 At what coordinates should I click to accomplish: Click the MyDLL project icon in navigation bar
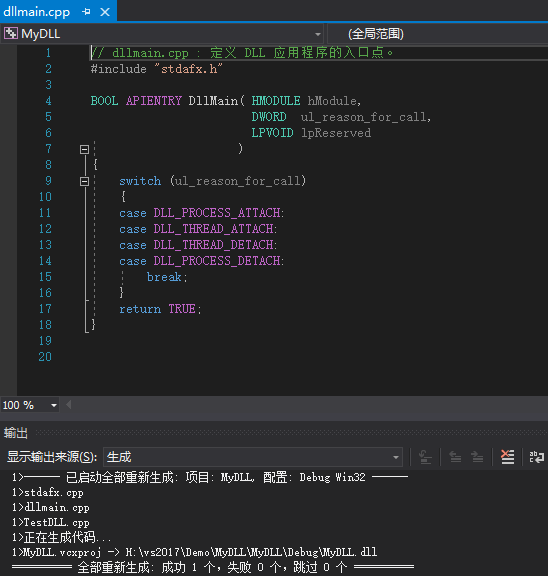(x=10, y=33)
